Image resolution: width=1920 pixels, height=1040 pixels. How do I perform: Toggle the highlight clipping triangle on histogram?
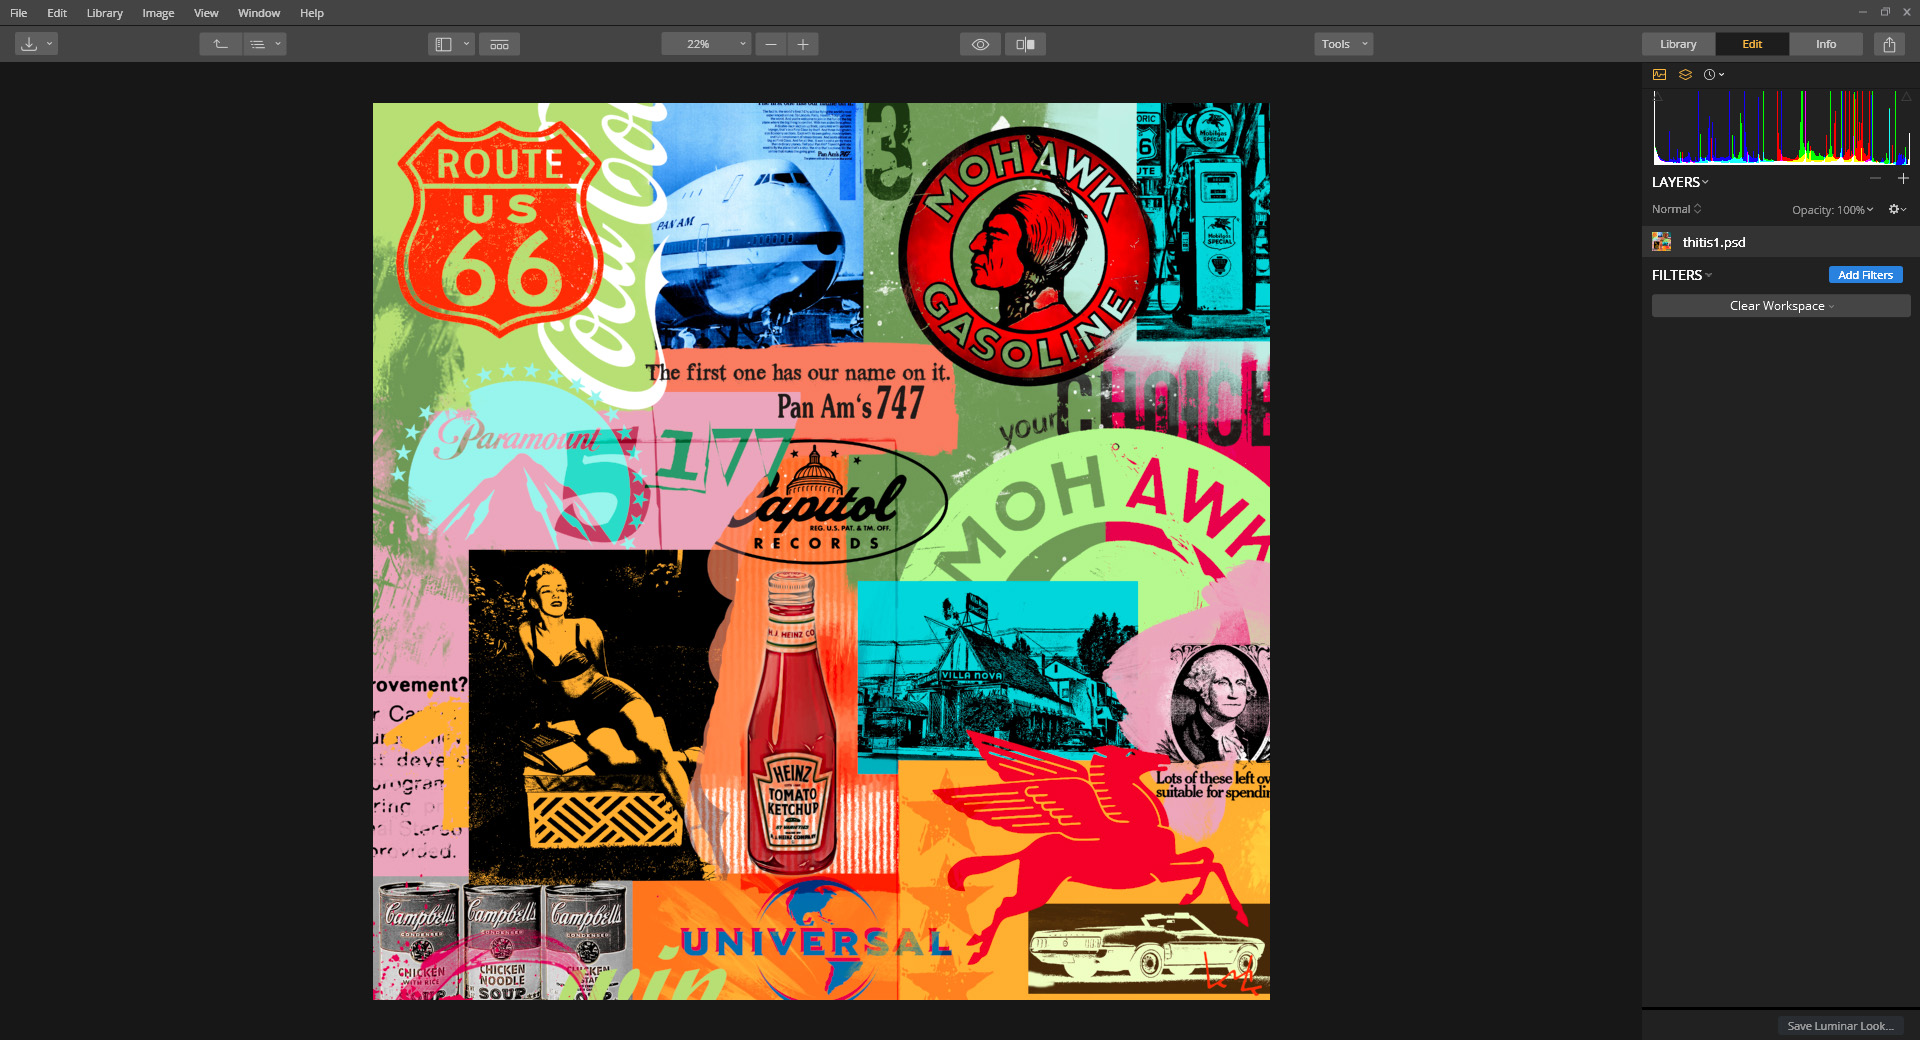click(1906, 95)
